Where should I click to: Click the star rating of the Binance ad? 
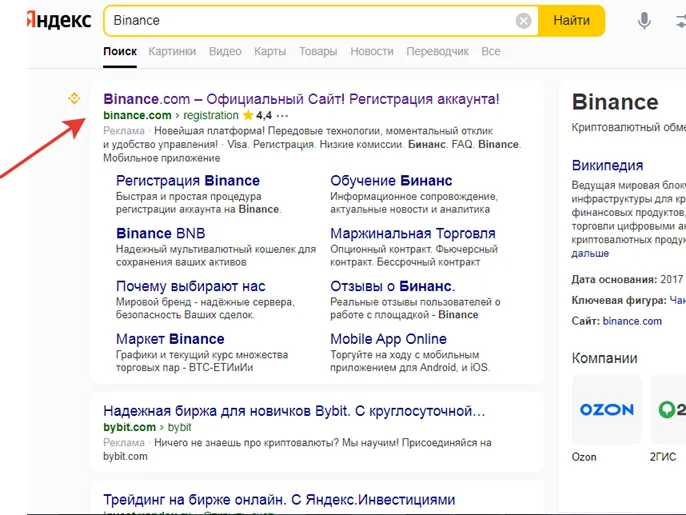click(248, 116)
